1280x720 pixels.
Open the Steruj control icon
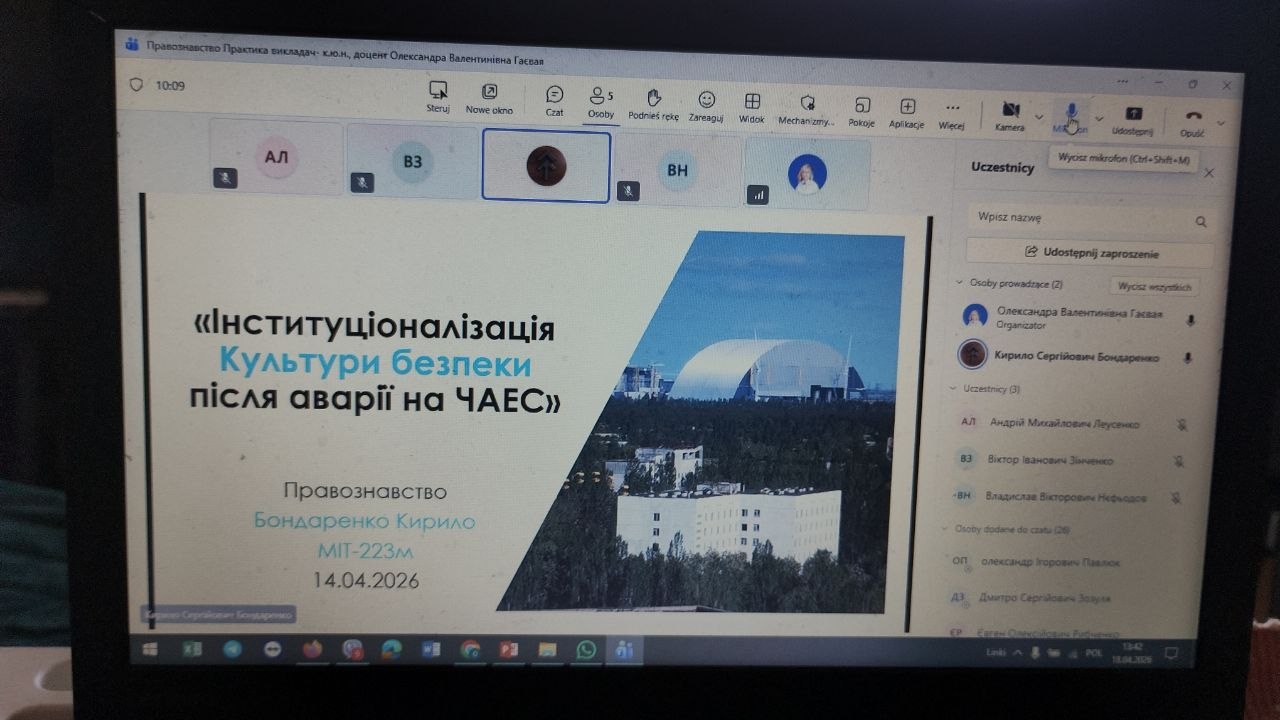click(438, 94)
